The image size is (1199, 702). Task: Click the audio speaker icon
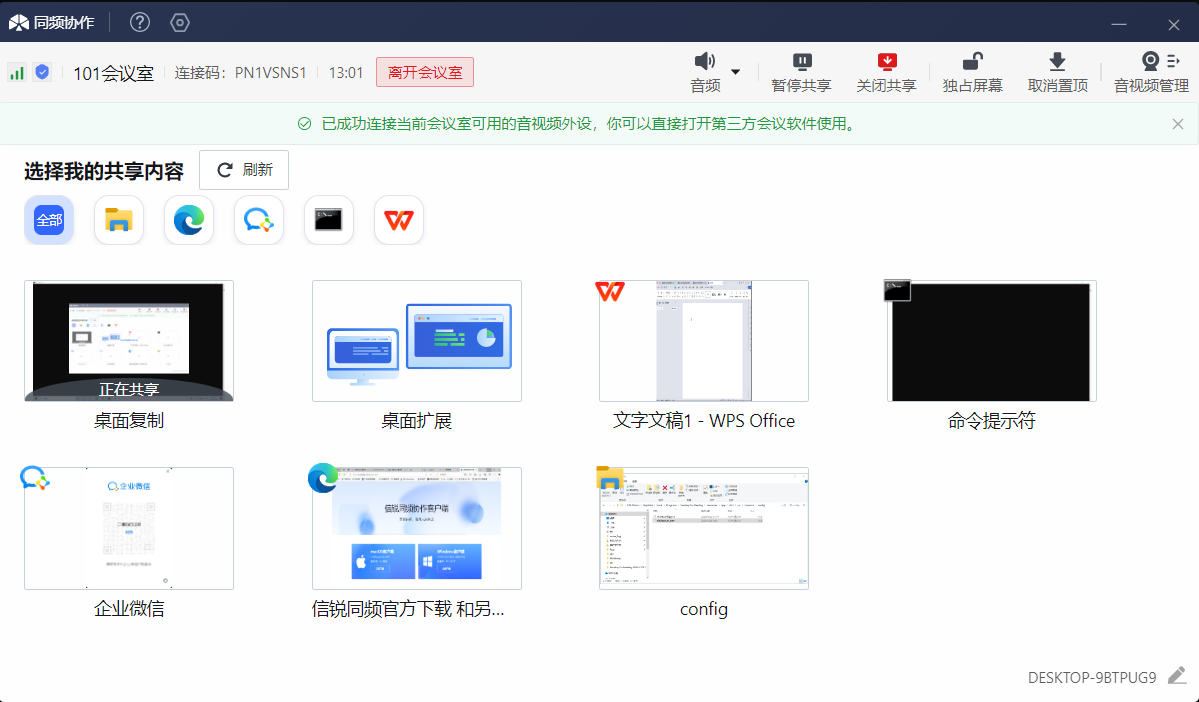tap(705, 61)
